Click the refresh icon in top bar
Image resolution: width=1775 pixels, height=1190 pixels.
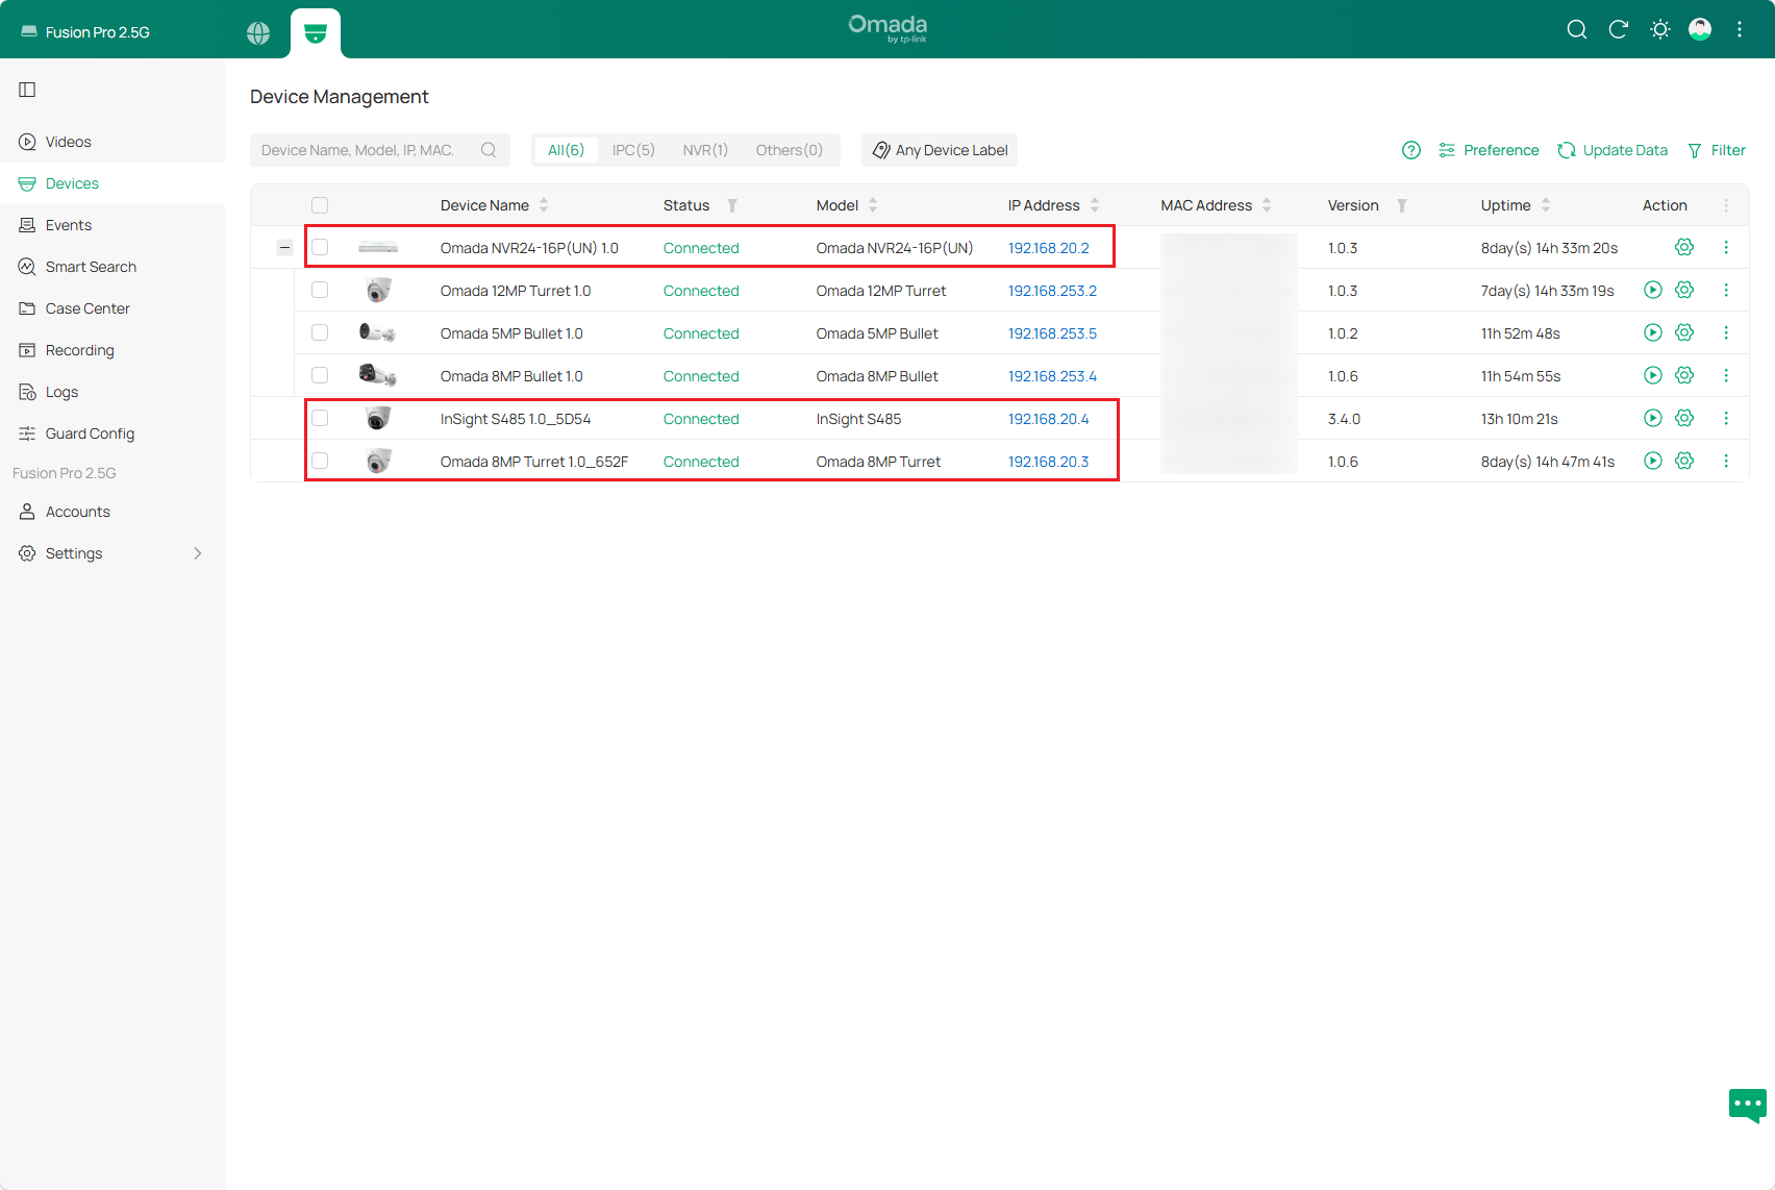coord(1618,30)
